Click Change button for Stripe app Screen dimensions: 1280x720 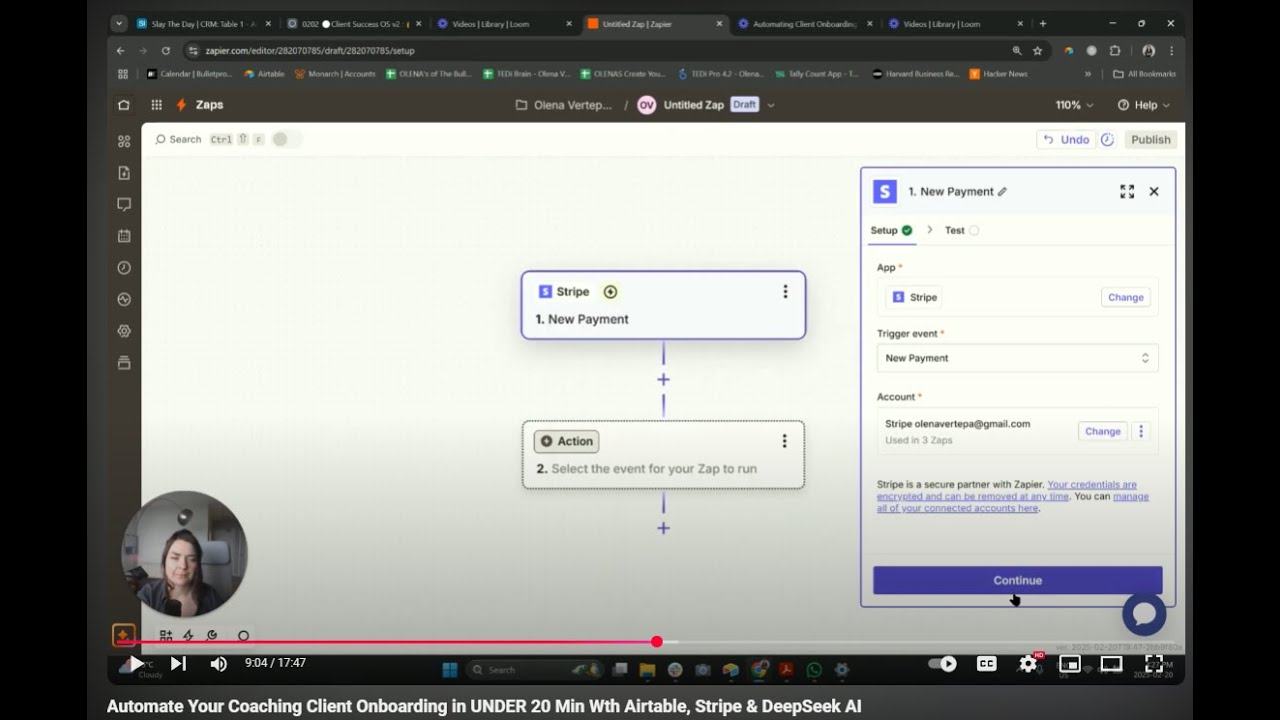click(x=1126, y=297)
